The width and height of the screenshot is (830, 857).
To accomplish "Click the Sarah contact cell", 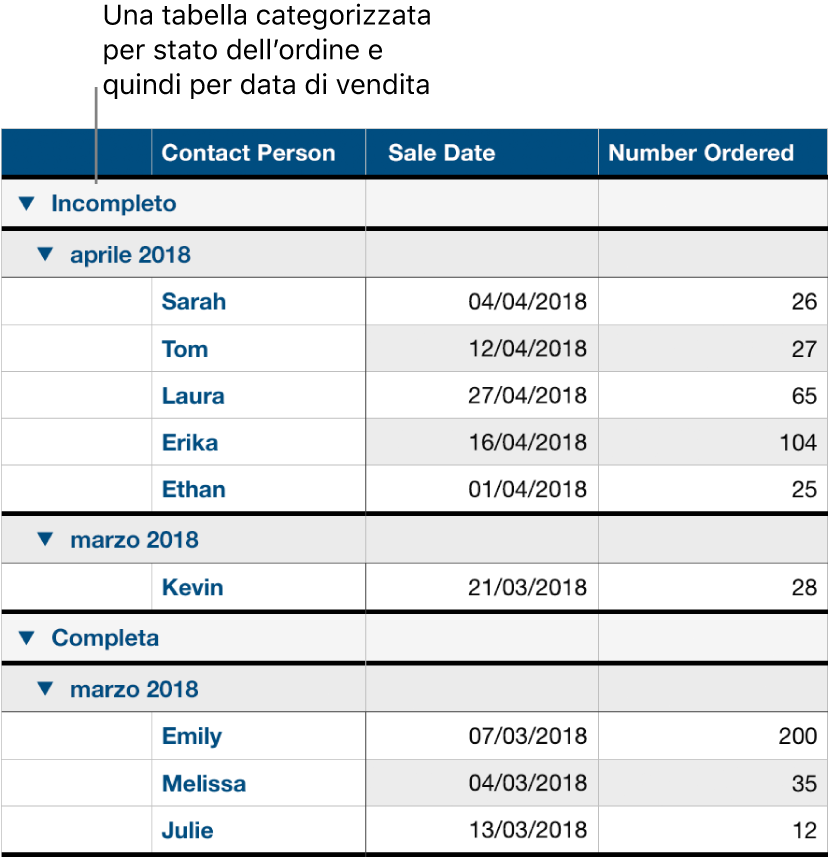I will coord(194,301).
